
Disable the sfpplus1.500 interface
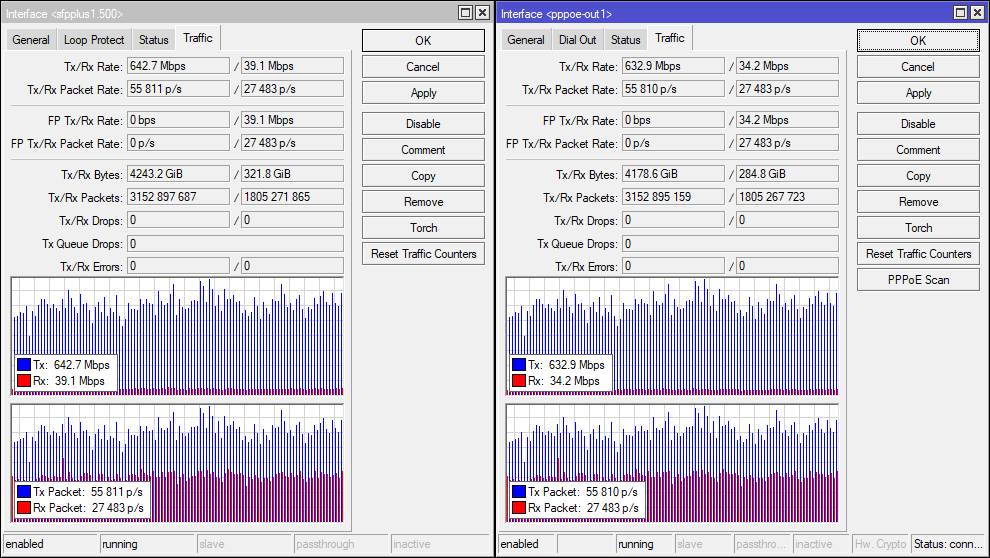(x=423, y=124)
